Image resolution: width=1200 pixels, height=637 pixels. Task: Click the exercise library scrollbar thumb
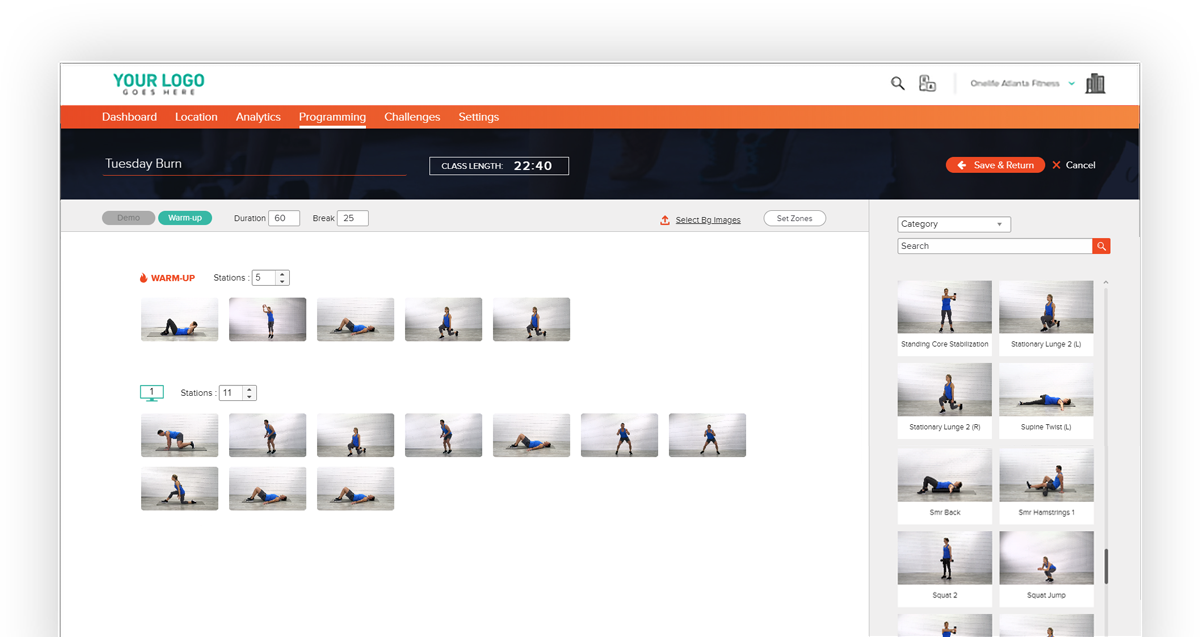click(x=1106, y=566)
